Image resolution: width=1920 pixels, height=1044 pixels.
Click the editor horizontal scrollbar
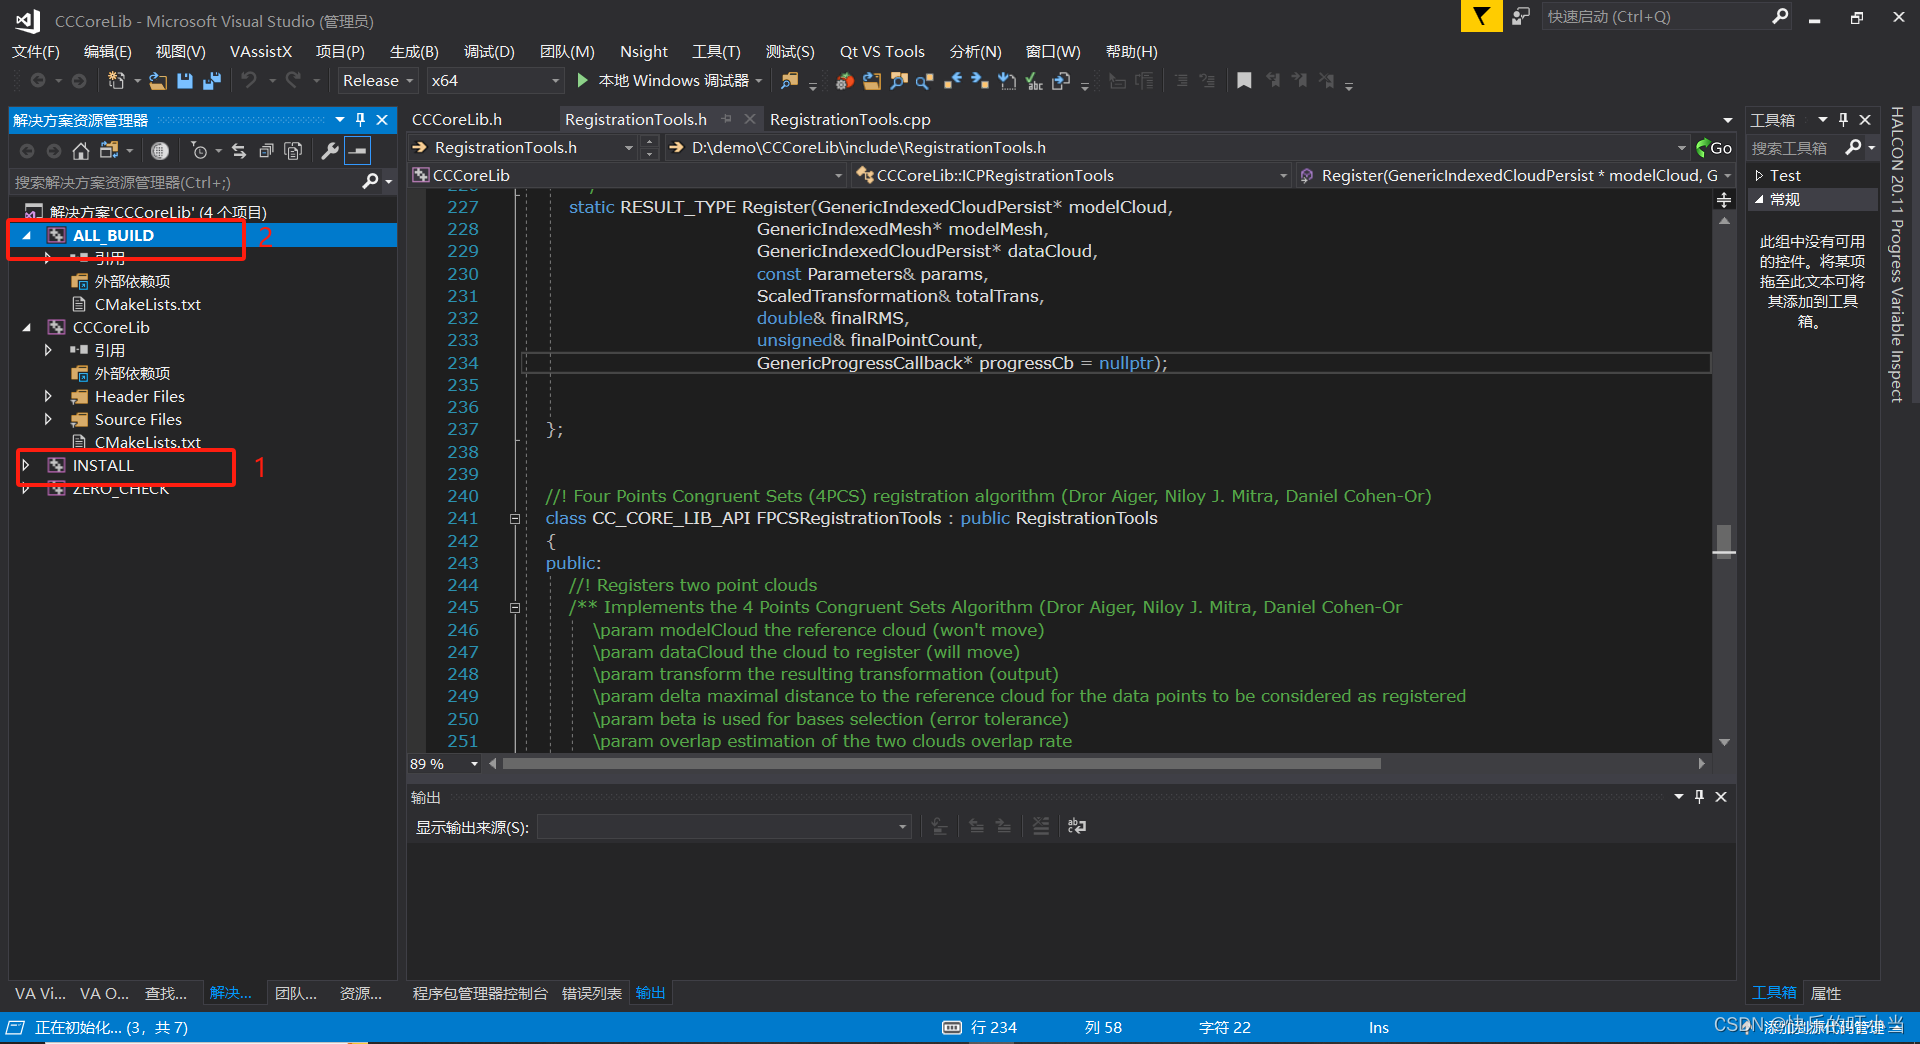(940, 764)
